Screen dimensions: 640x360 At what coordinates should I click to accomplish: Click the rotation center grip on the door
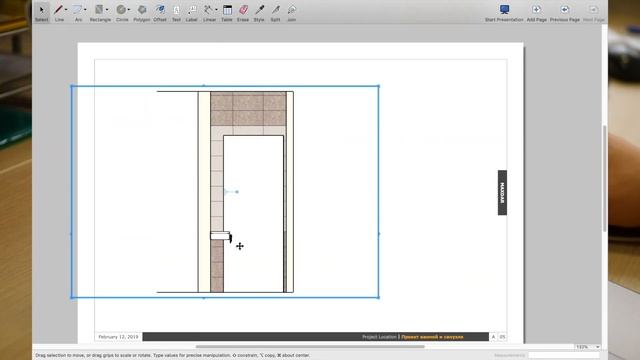point(225,191)
